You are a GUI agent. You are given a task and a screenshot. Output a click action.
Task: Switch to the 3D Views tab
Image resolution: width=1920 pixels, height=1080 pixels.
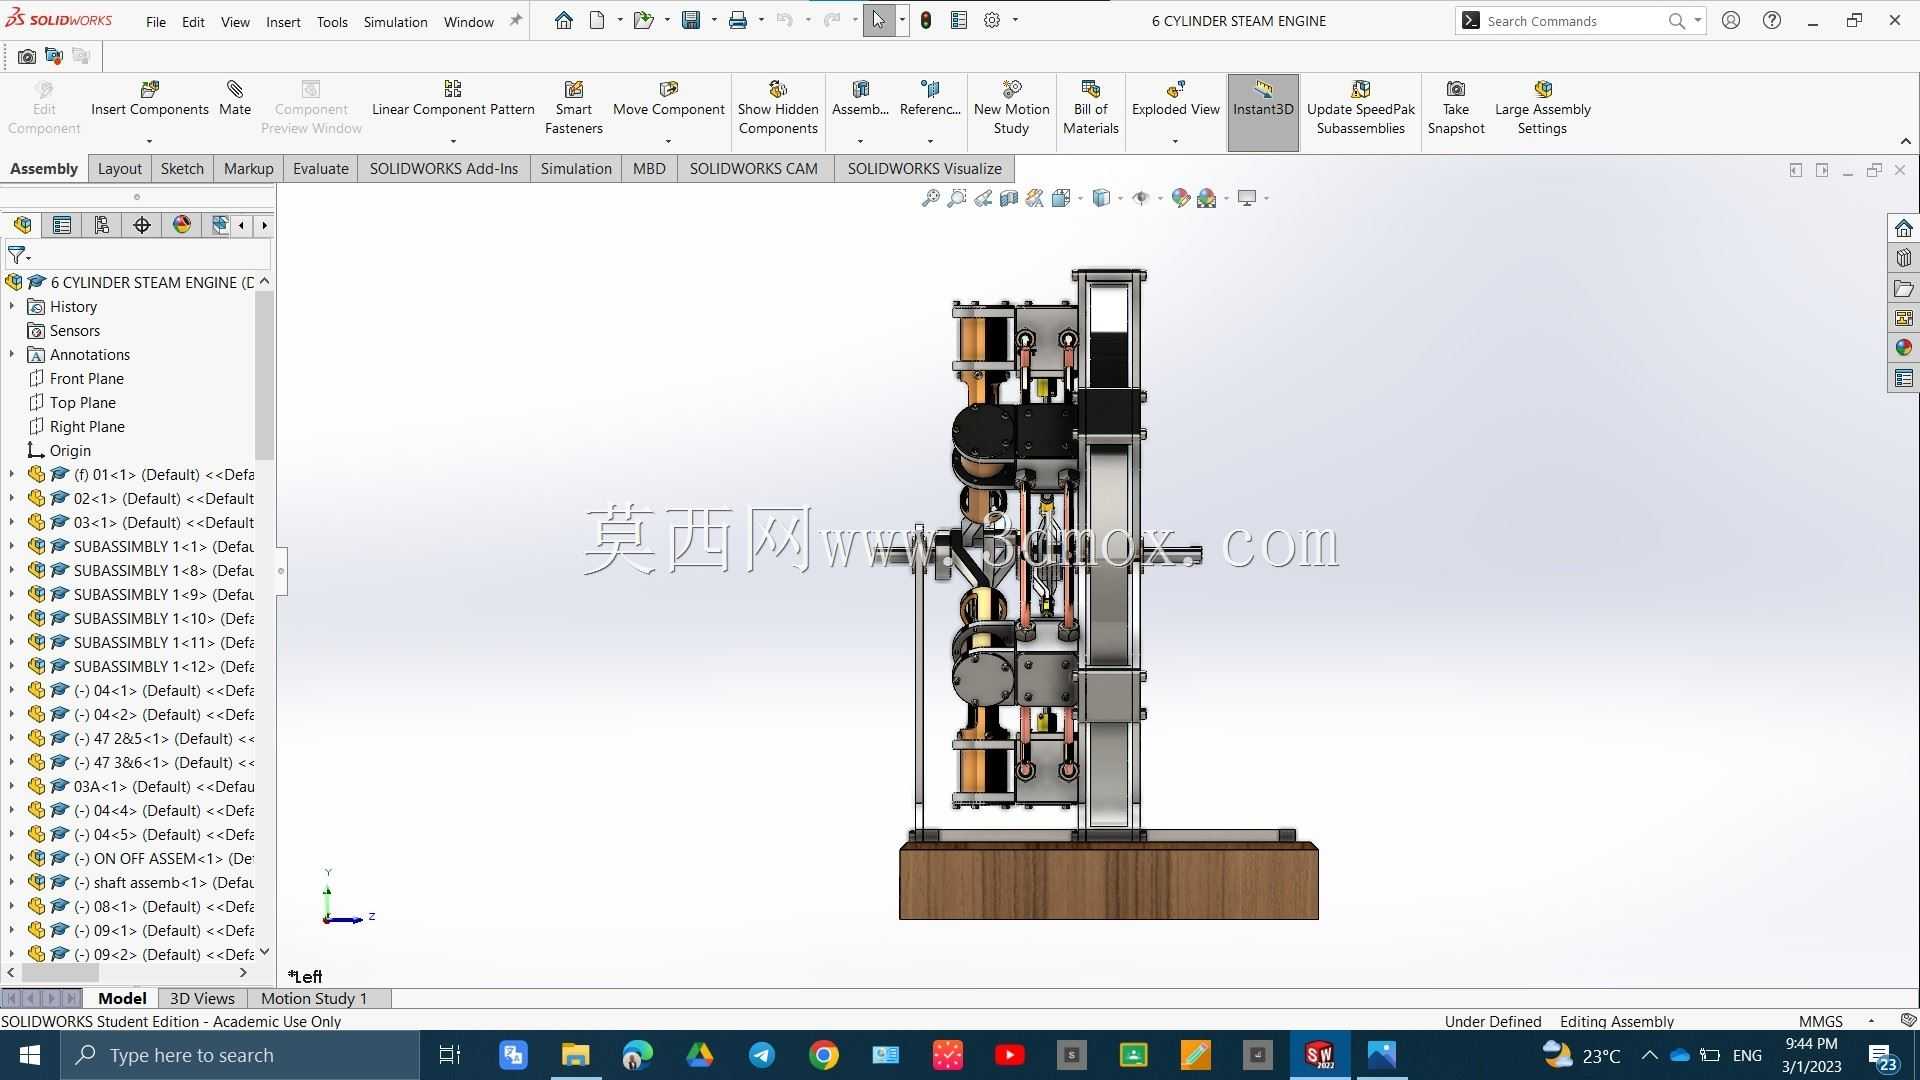coord(202,998)
